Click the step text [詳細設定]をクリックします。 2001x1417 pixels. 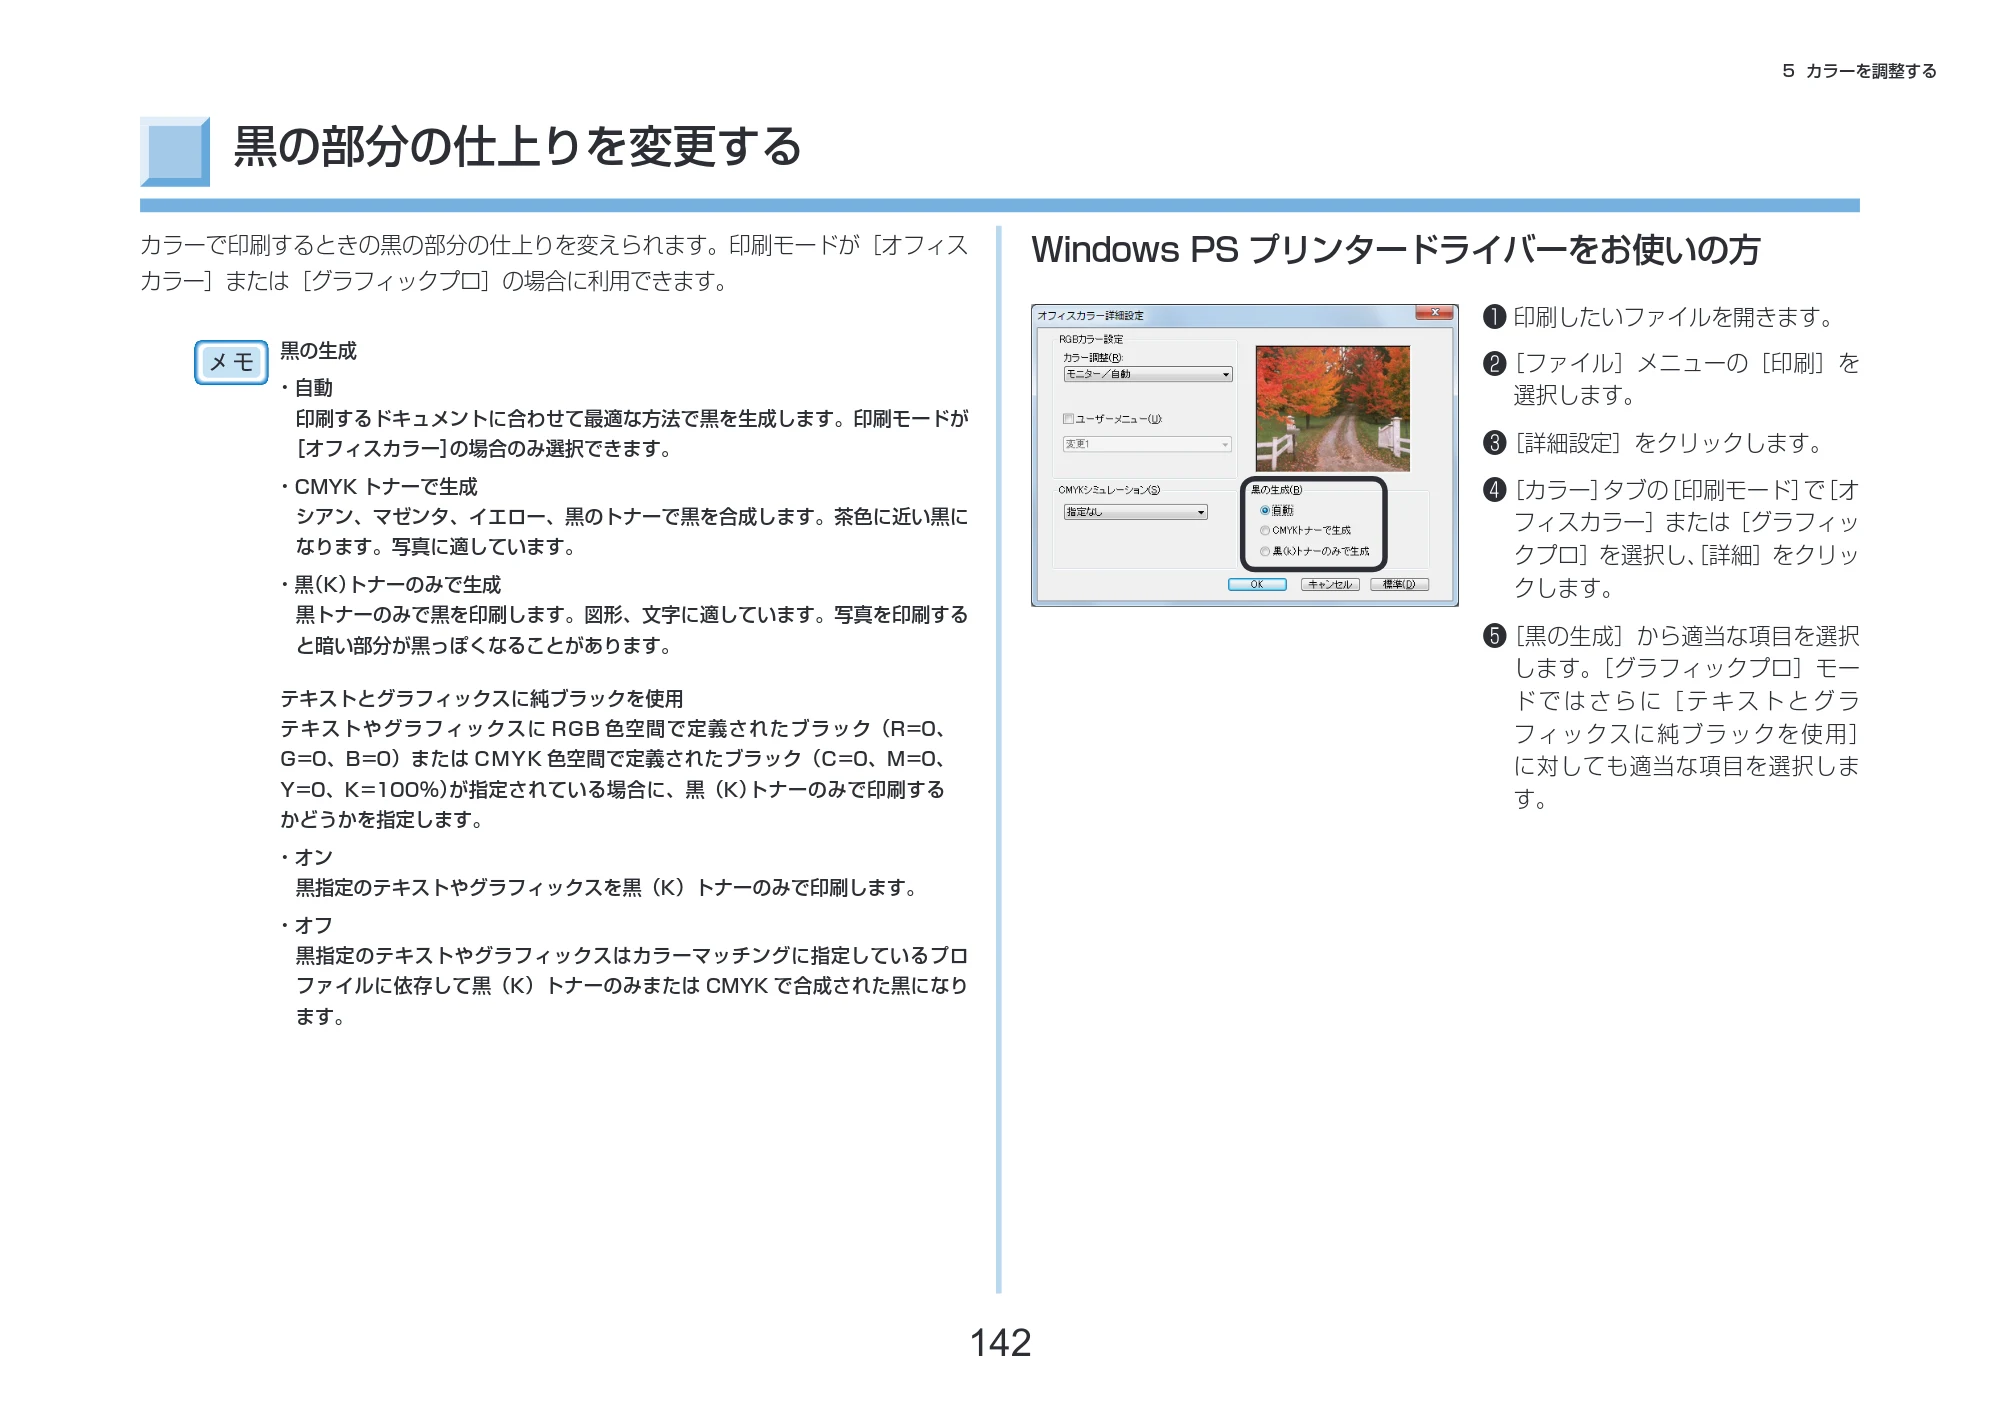(x=1669, y=443)
